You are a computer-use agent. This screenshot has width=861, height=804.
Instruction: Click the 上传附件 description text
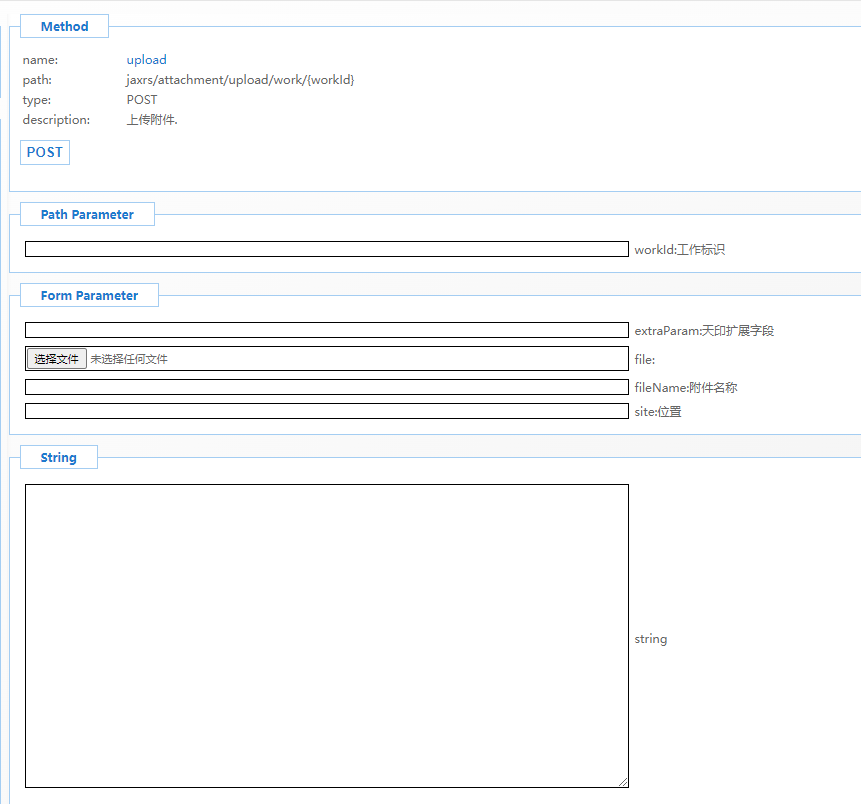pos(152,120)
